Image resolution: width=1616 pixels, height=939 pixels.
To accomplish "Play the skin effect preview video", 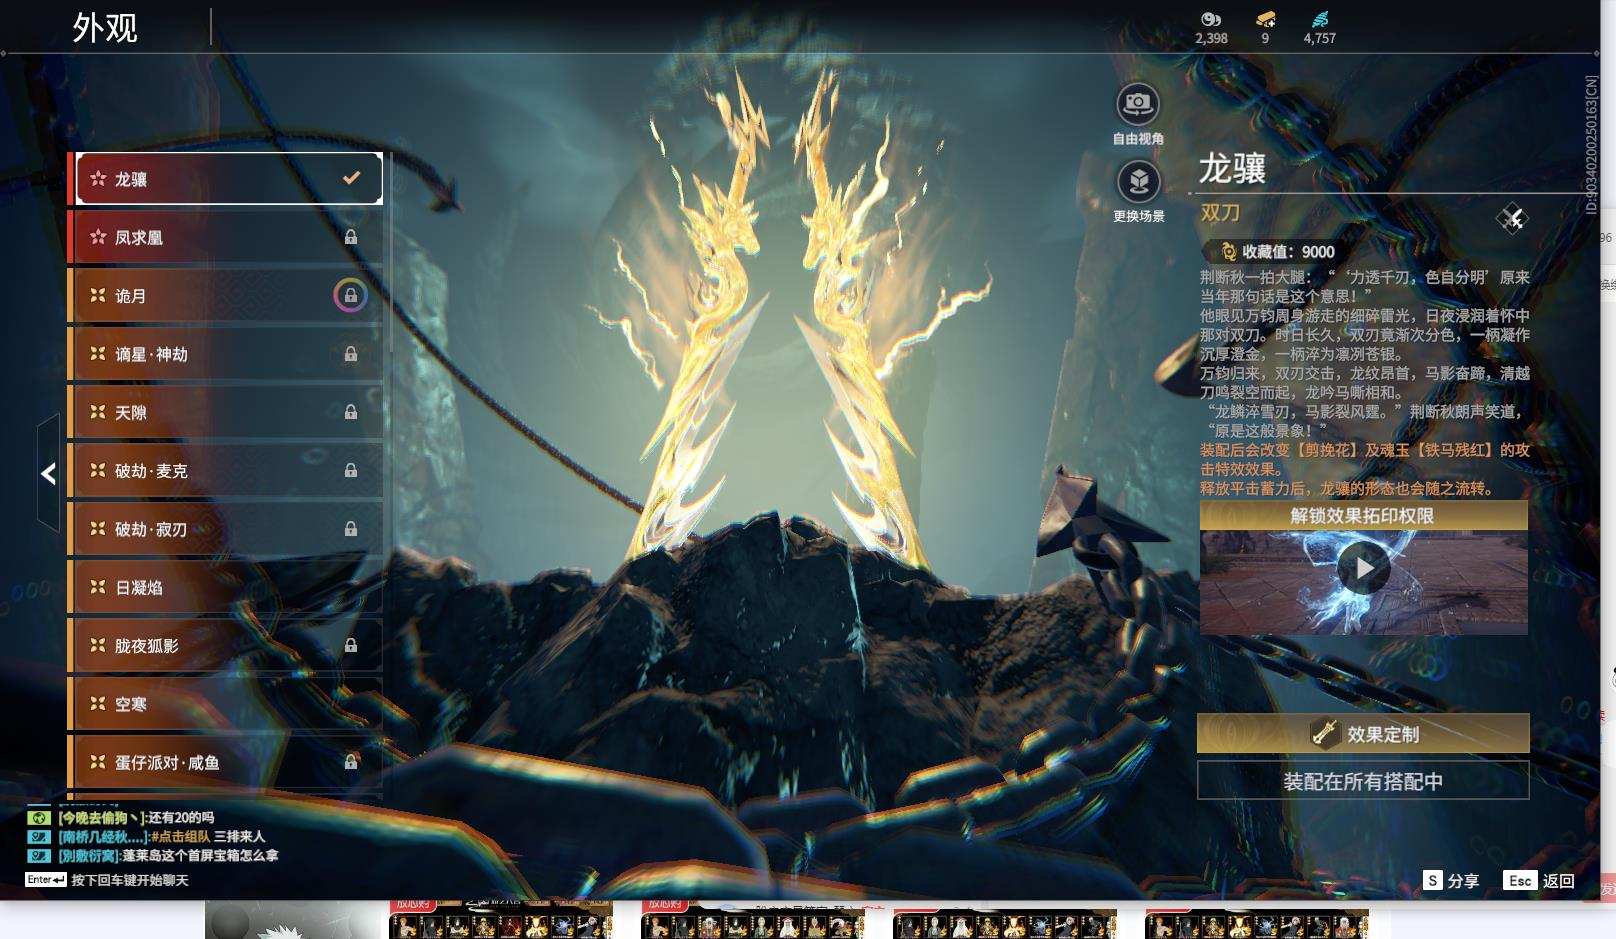I will (x=1363, y=568).
